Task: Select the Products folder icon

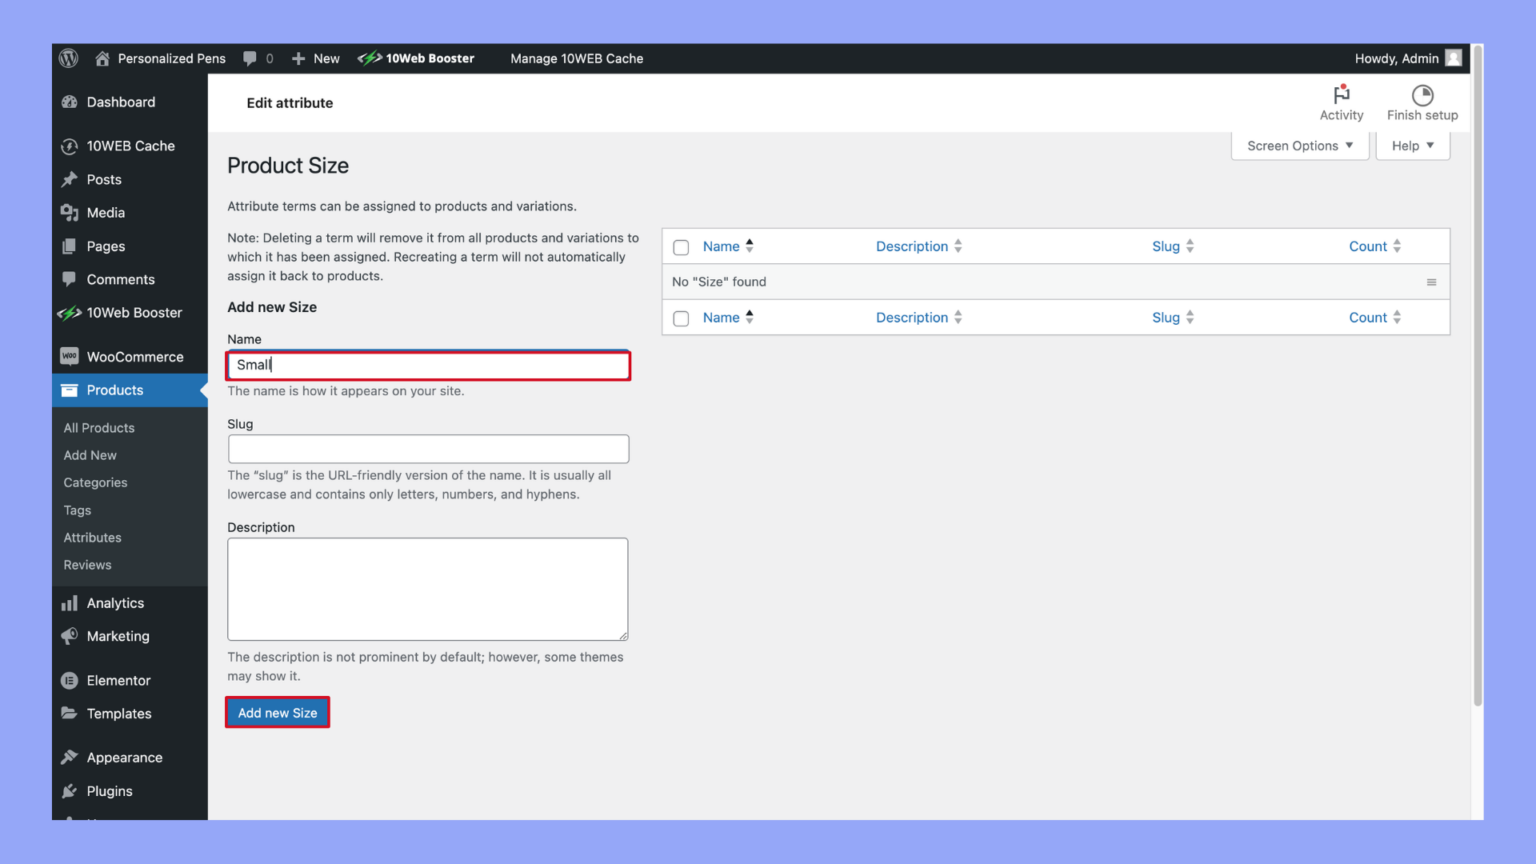Action: [x=70, y=390]
